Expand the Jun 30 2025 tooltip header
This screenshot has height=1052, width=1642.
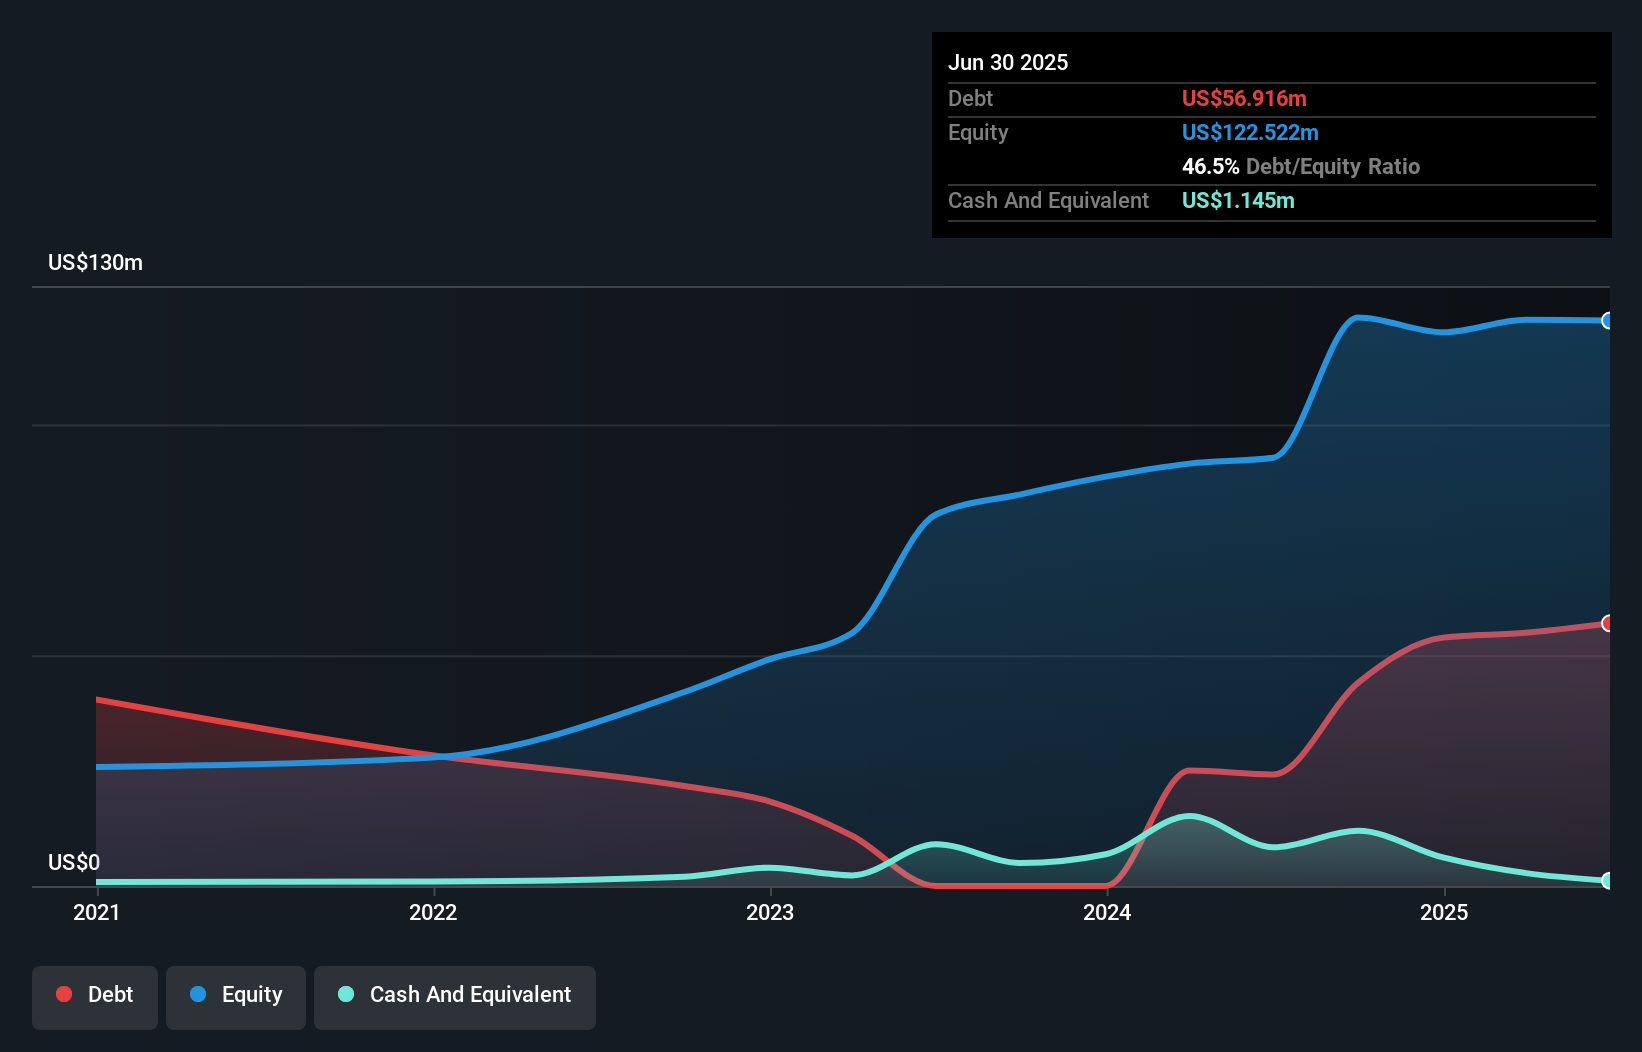(1008, 62)
